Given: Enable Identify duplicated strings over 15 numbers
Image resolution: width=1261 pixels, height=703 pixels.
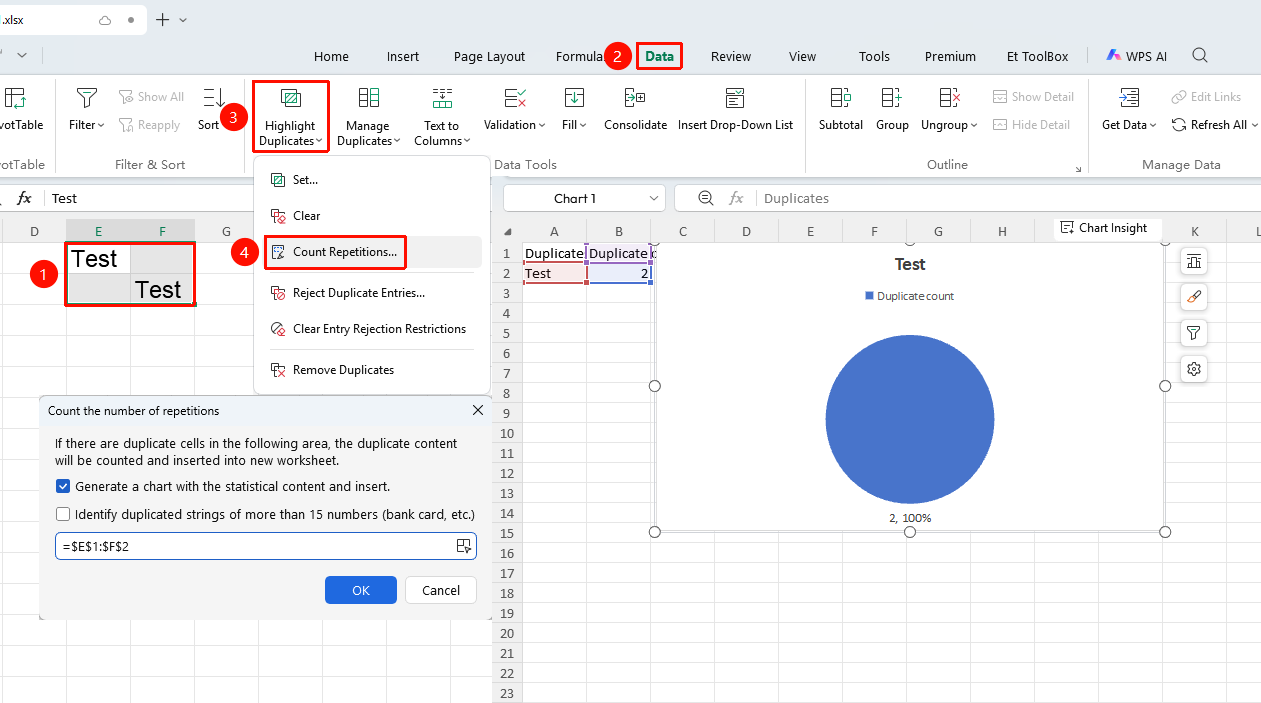Looking at the screenshot, I should click(63, 515).
